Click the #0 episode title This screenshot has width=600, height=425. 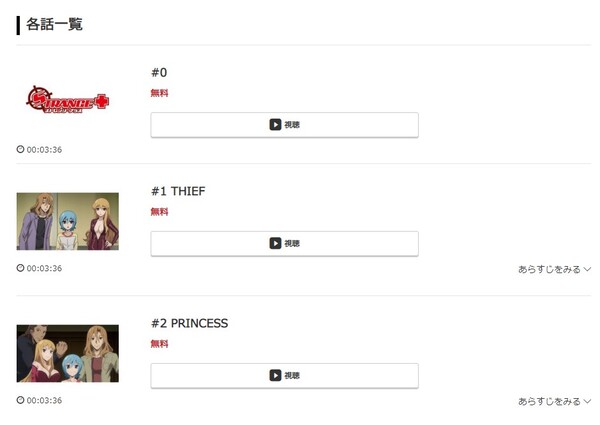pyautogui.click(x=159, y=73)
